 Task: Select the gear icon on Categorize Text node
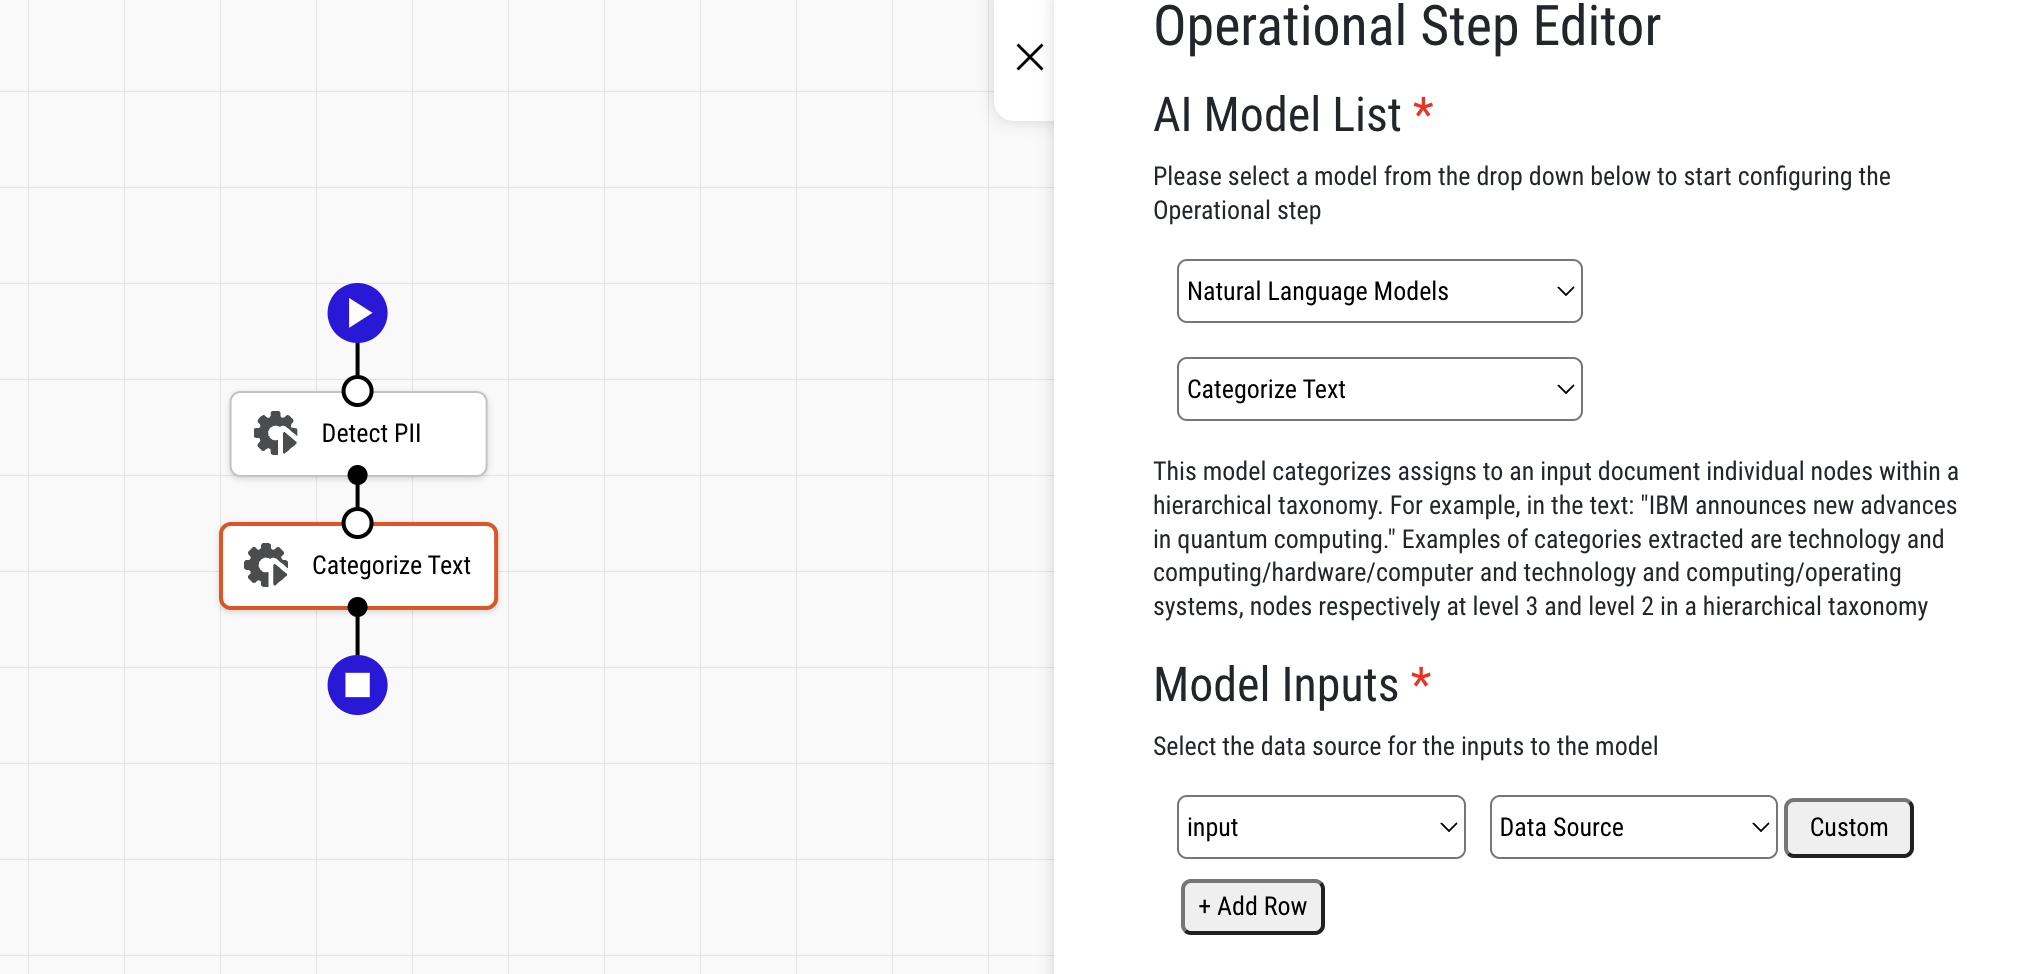coord(267,565)
